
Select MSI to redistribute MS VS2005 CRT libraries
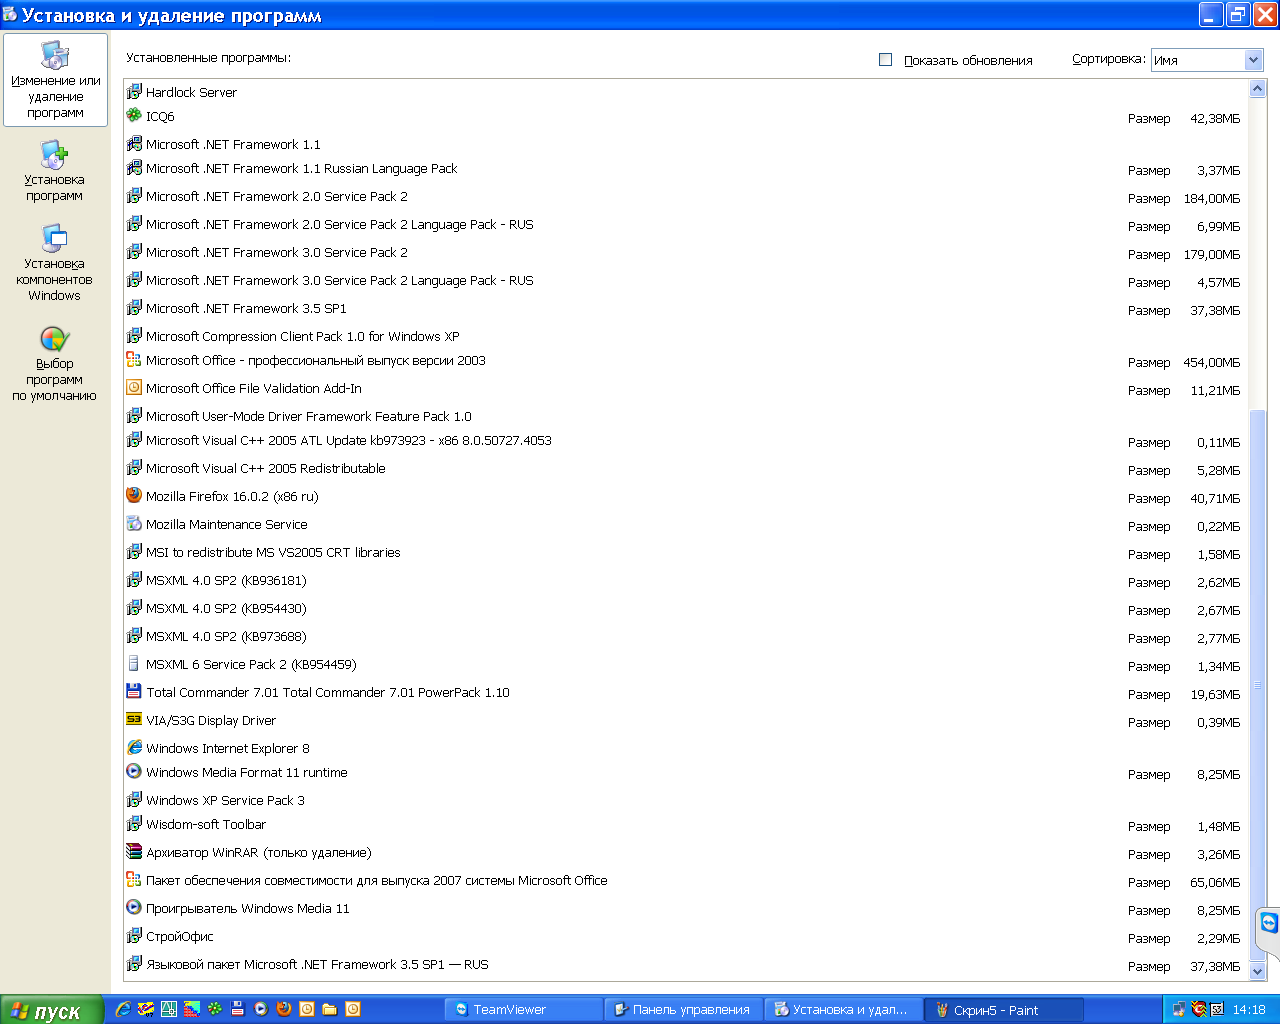pos(685,553)
